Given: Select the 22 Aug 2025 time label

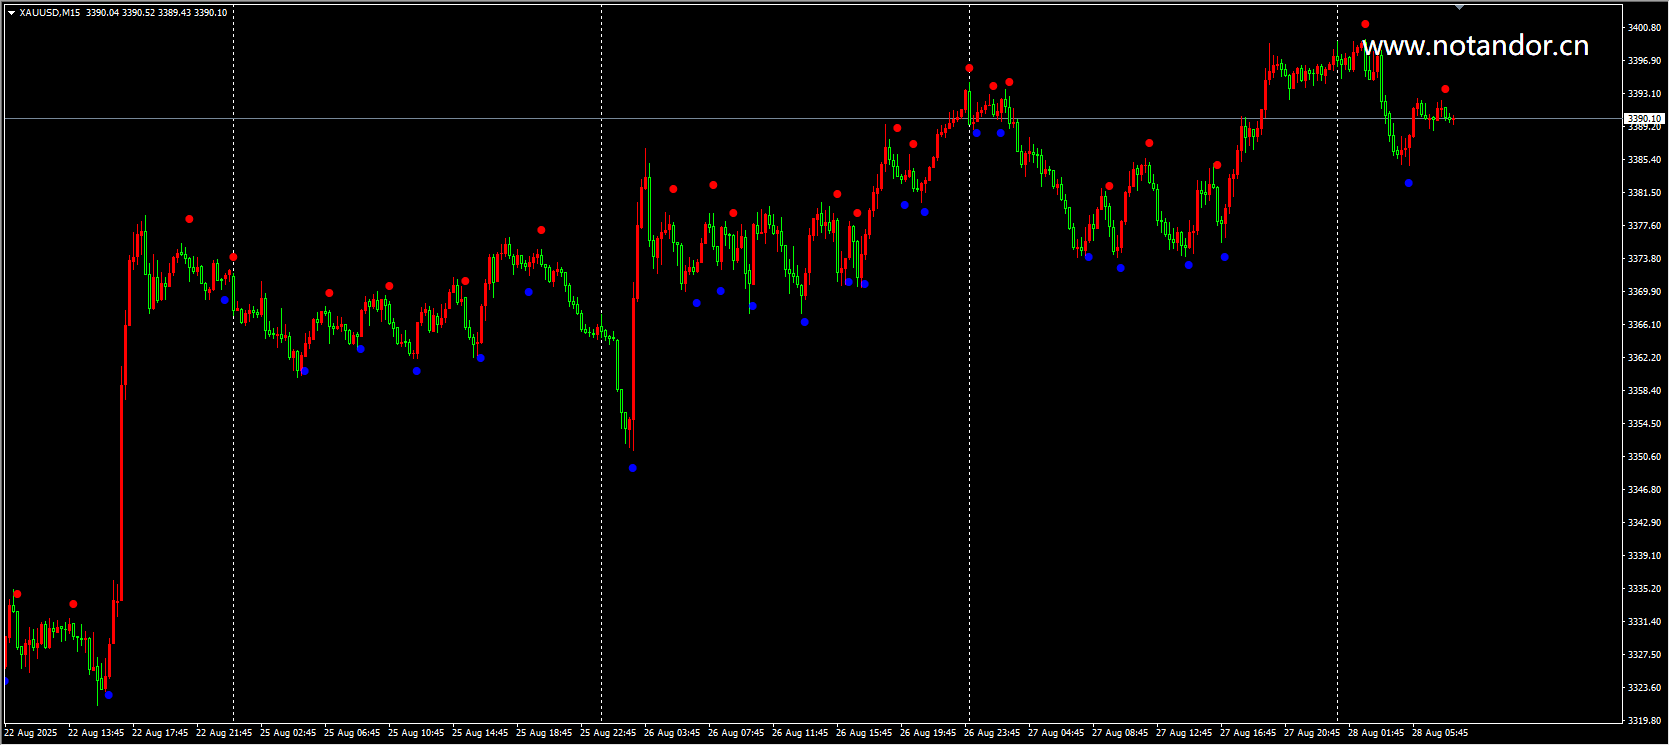Looking at the screenshot, I should 31,733.
